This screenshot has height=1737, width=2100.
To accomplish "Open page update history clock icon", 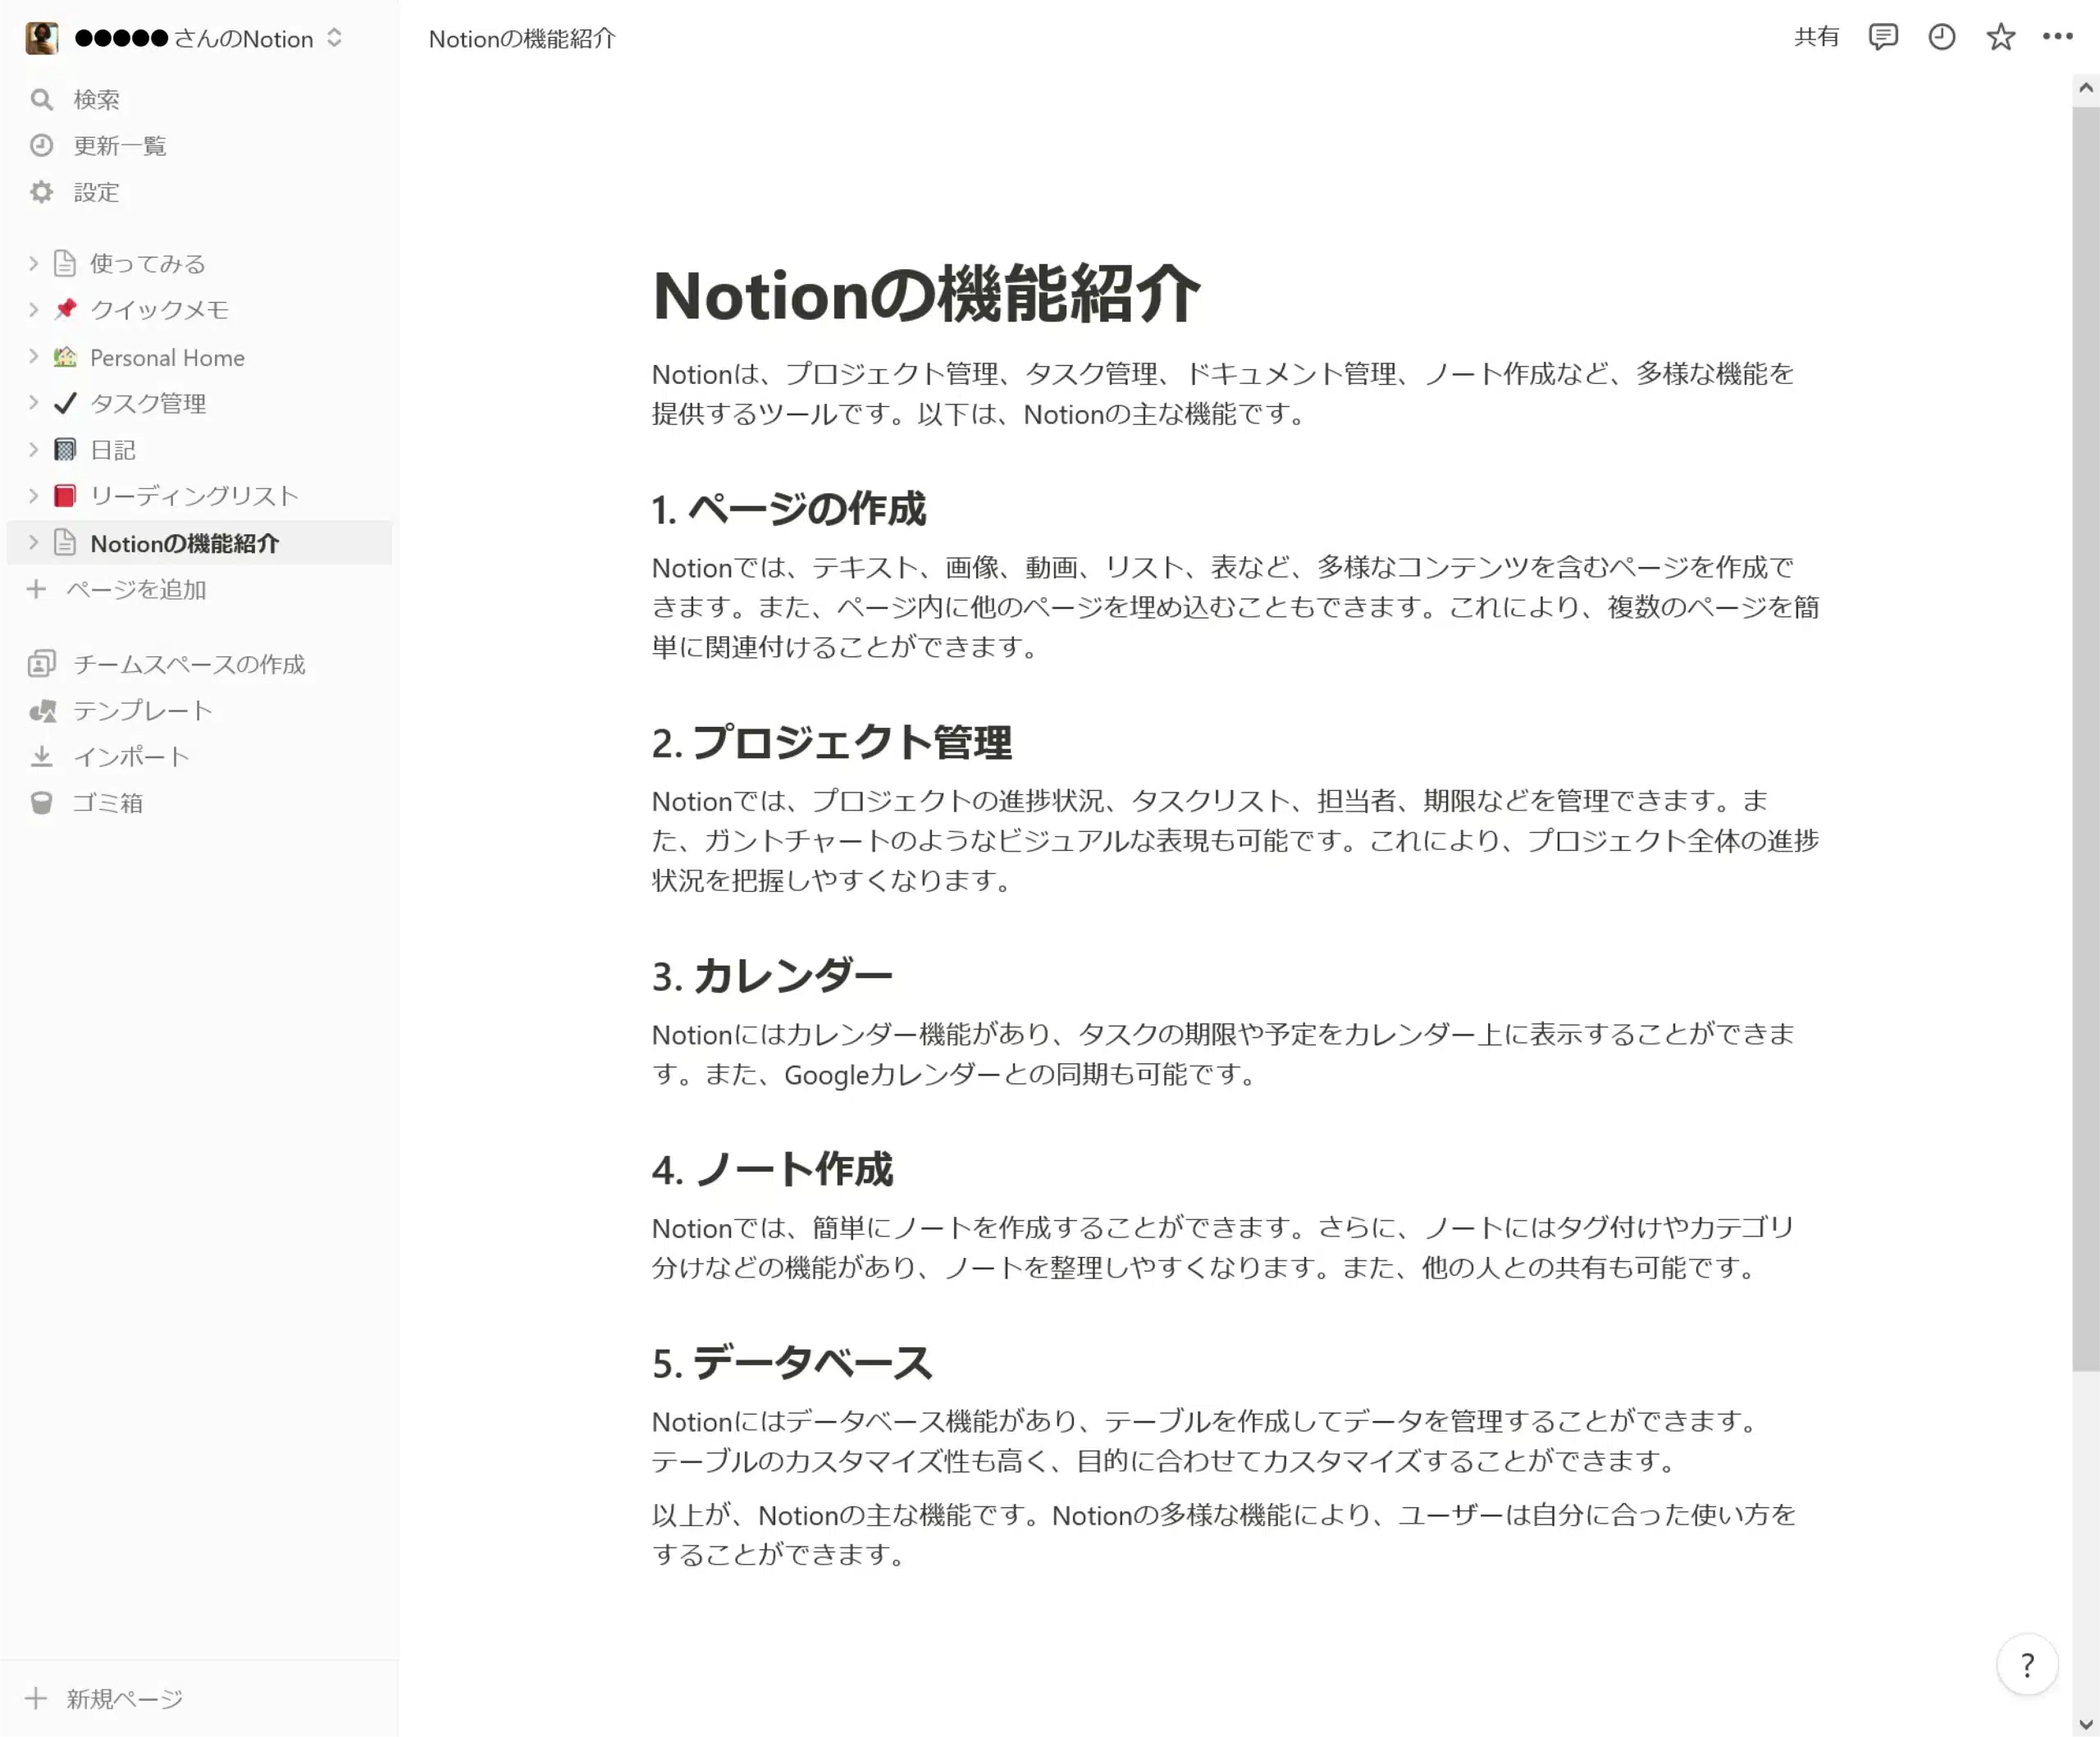I will [x=1941, y=37].
